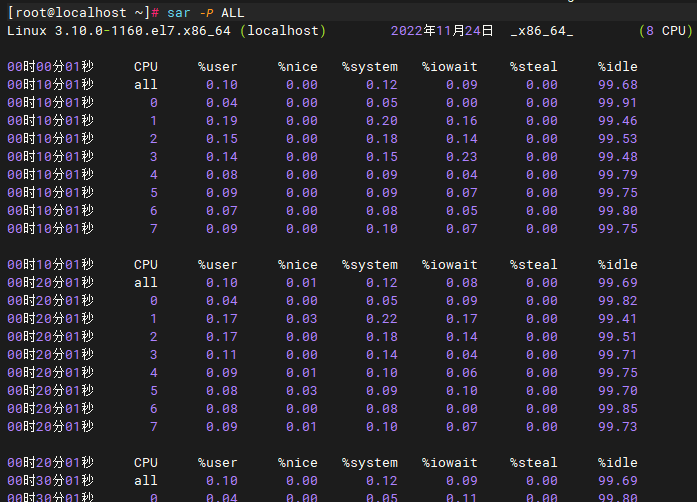Click the 99.91 idle value of CPU 0

617,103
